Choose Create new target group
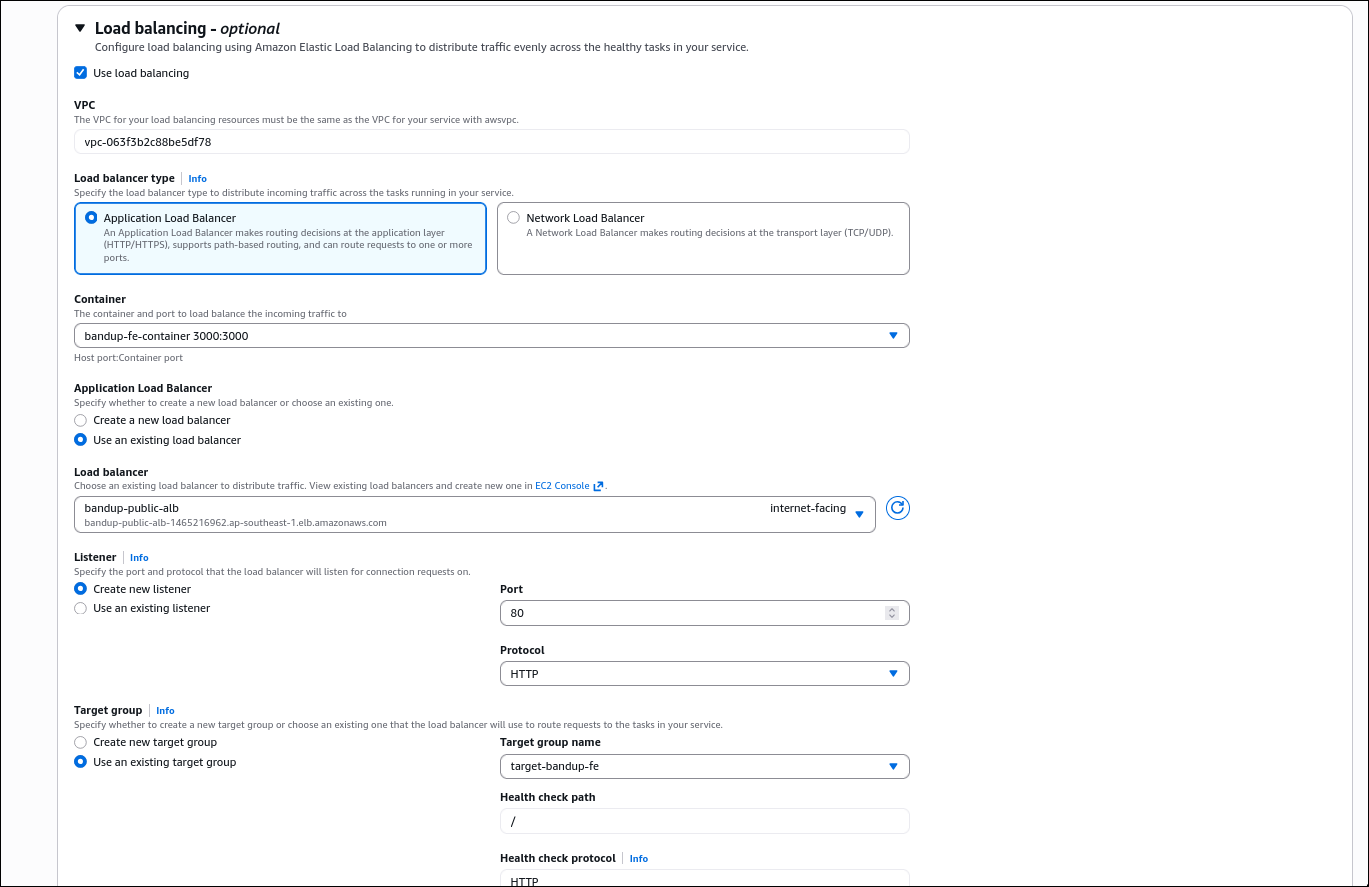This screenshot has width=1369, height=887. pos(80,742)
